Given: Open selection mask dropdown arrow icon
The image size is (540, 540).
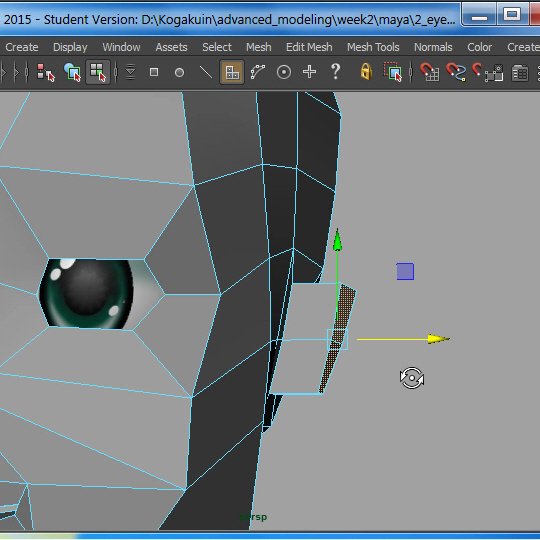Looking at the screenshot, I should pyautogui.click(x=131, y=72).
